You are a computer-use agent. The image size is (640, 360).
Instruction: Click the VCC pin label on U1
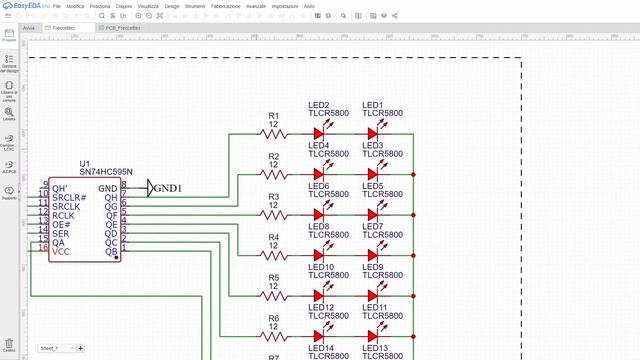click(60, 252)
